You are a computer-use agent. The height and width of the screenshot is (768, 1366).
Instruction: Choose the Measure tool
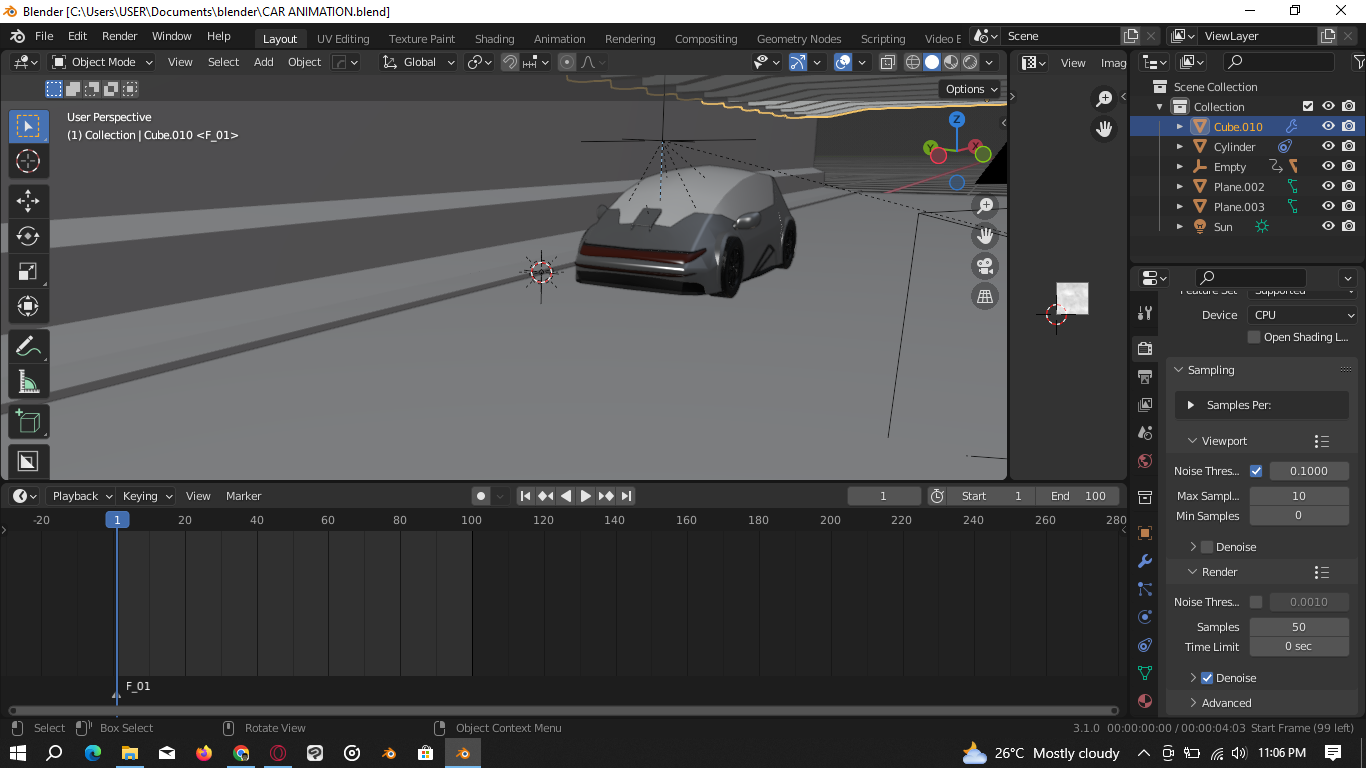click(x=28, y=382)
